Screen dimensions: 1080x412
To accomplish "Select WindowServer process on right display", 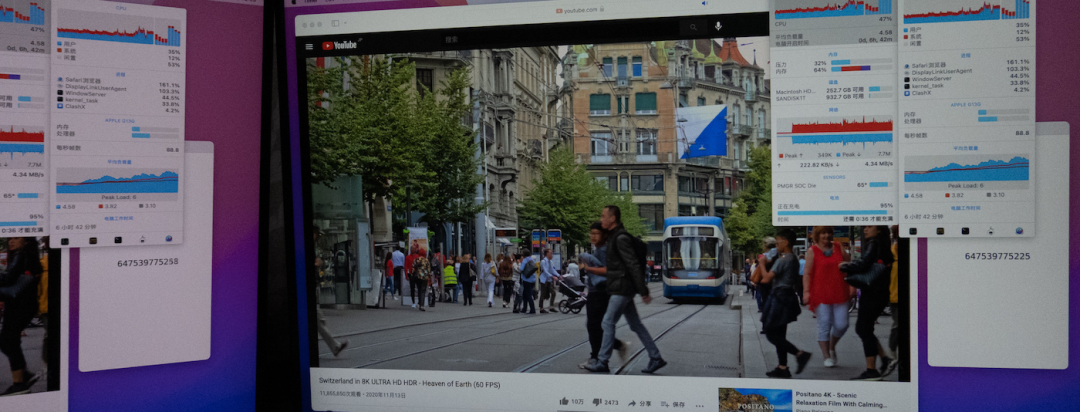I will pos(967,76).
